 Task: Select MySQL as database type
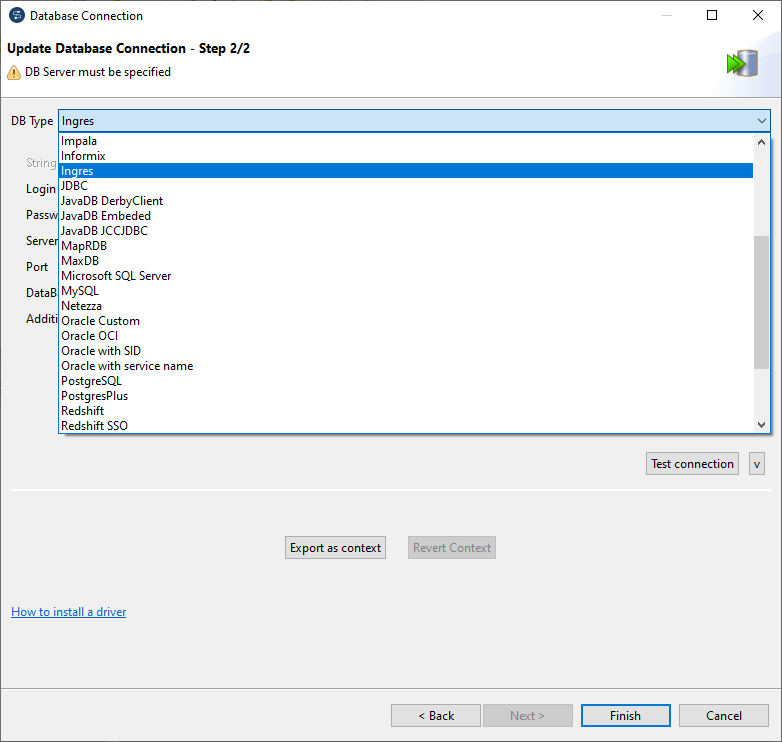pos(405,291)
